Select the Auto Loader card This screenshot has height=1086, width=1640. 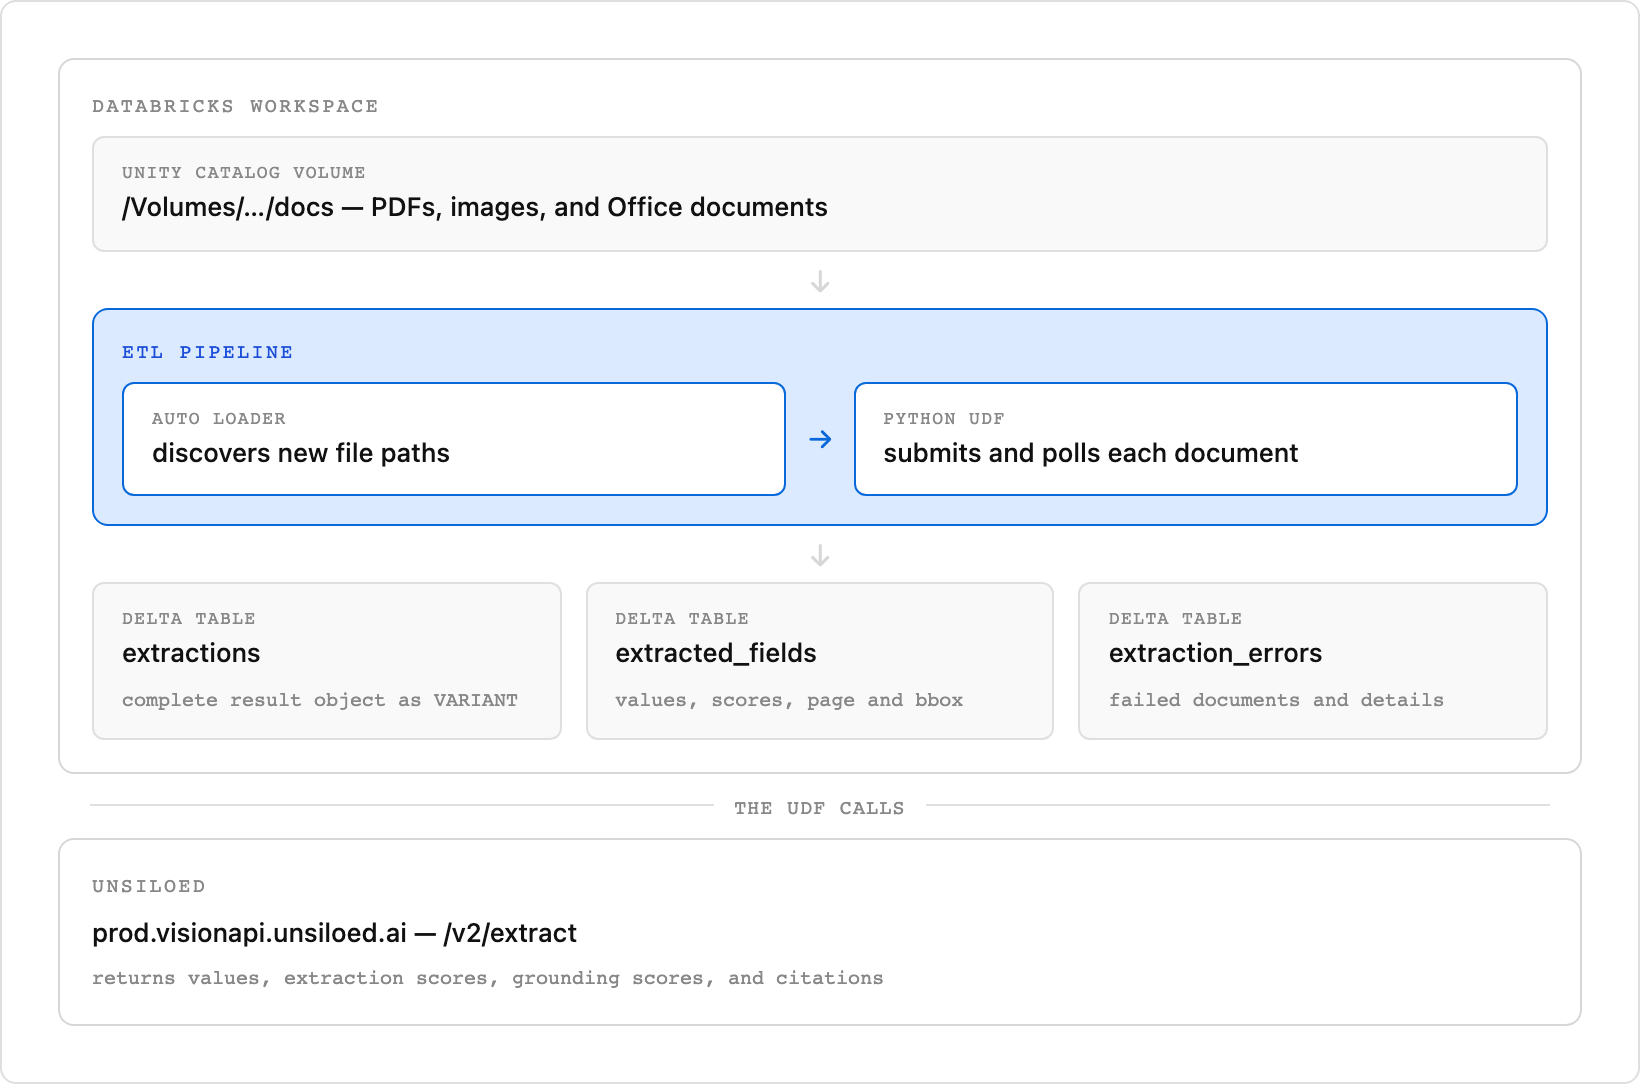click(x=454, y=439)
